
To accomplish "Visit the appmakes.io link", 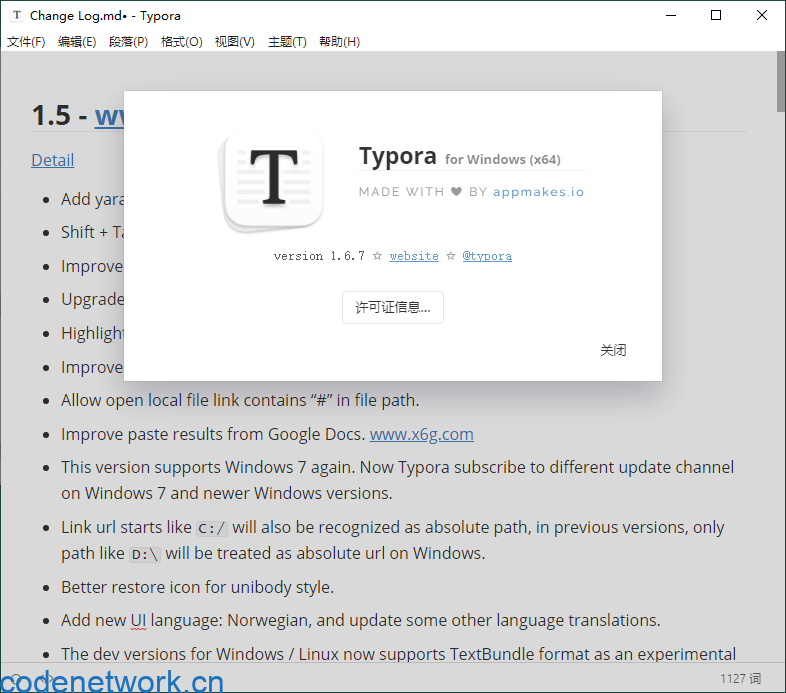I will [538, 192].
